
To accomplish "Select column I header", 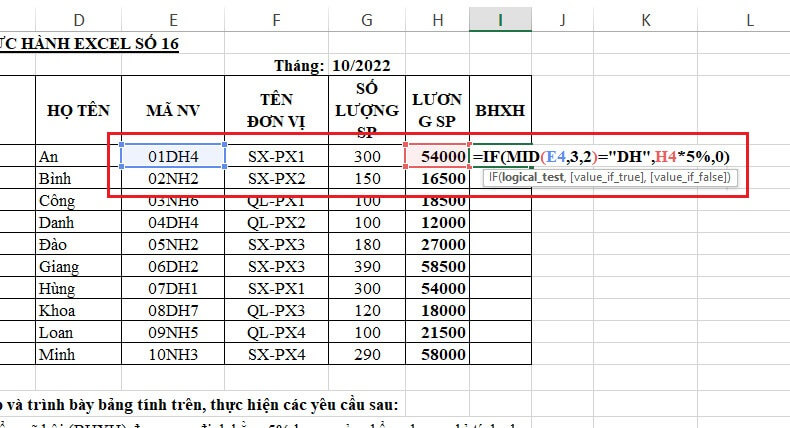I will pyautogui.click(x=500, y=20).
